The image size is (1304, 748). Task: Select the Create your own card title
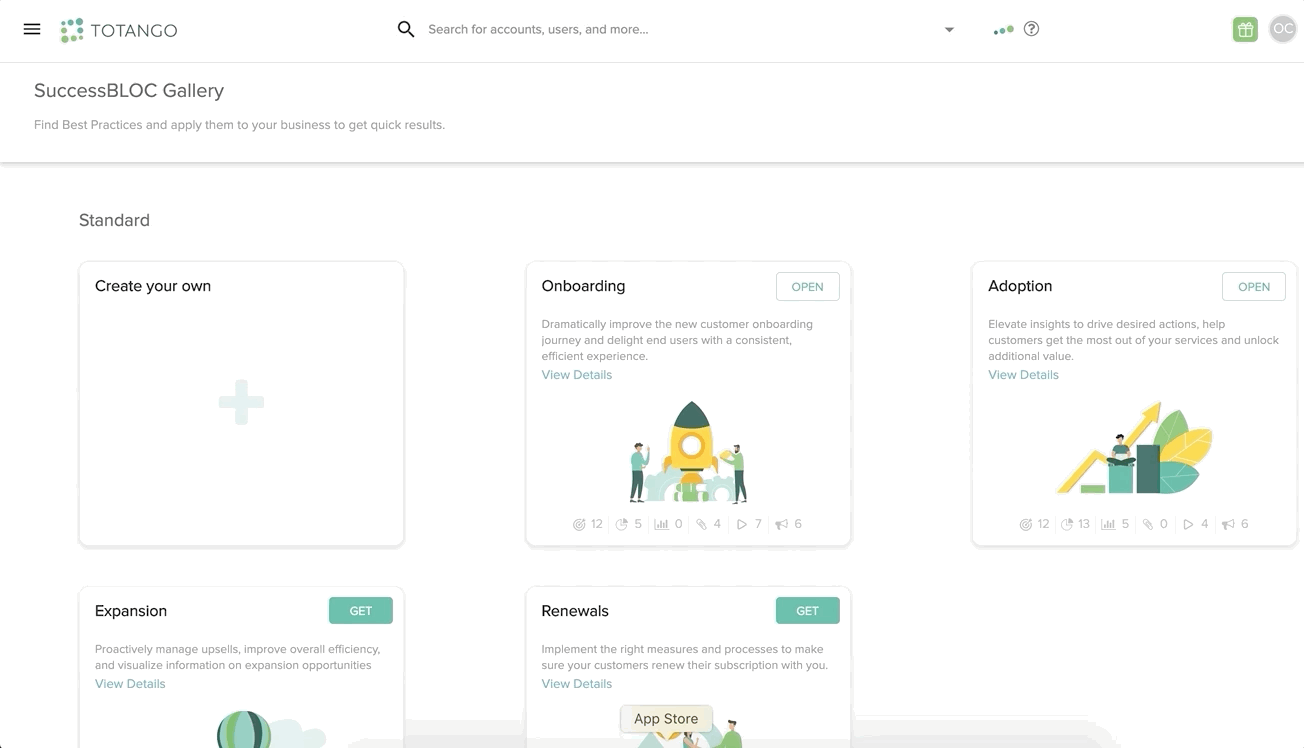[153, 286]
